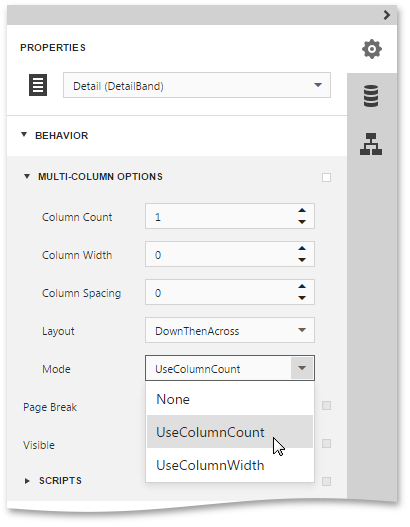Open the Field List database tab
410x527 pixels.
click(371, 96)
